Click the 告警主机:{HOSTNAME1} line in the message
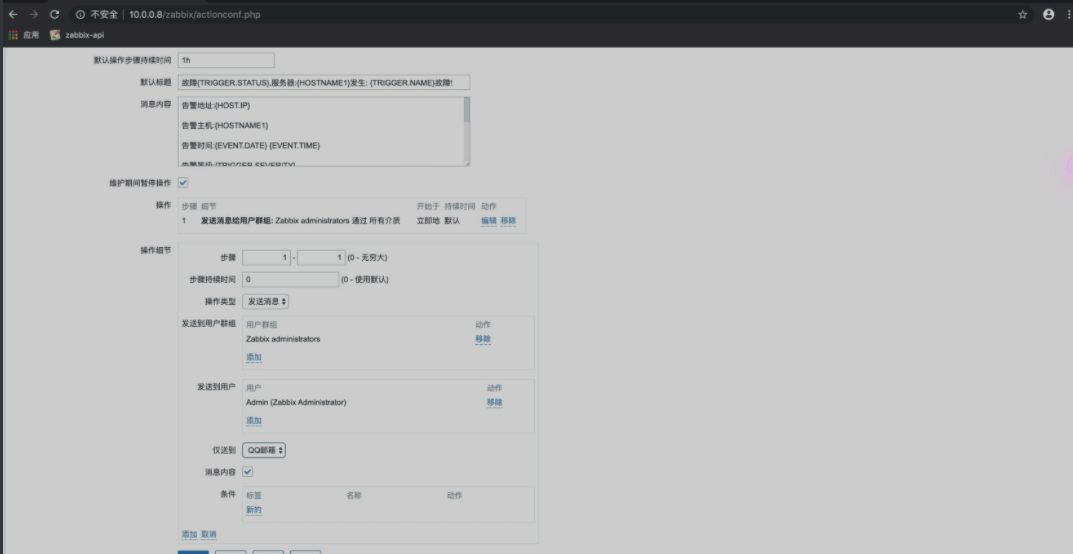 click(225, 126)
